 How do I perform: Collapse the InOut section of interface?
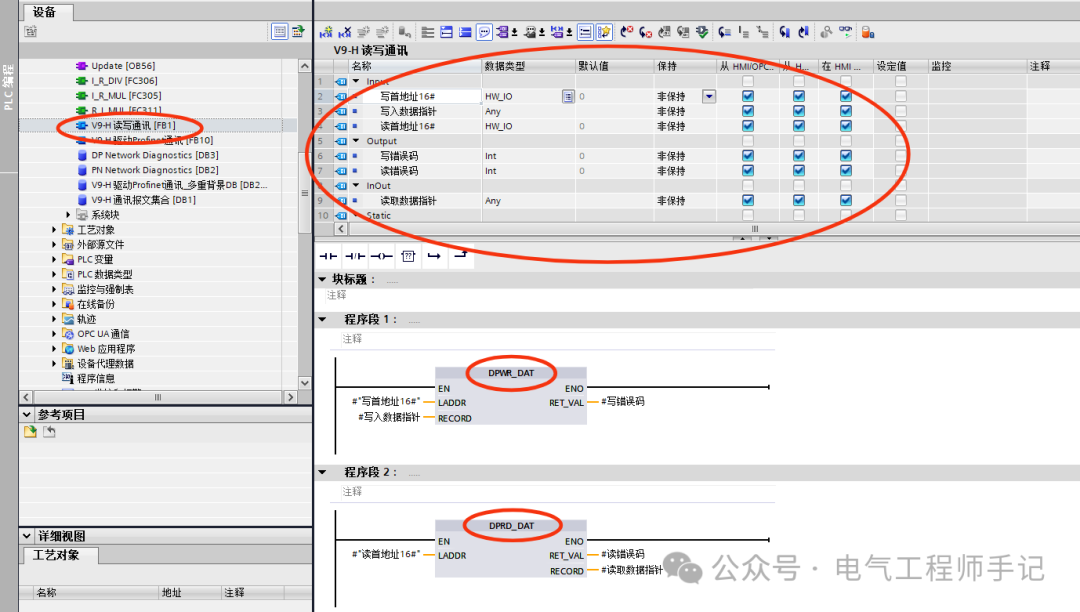[x=356, y=186]
